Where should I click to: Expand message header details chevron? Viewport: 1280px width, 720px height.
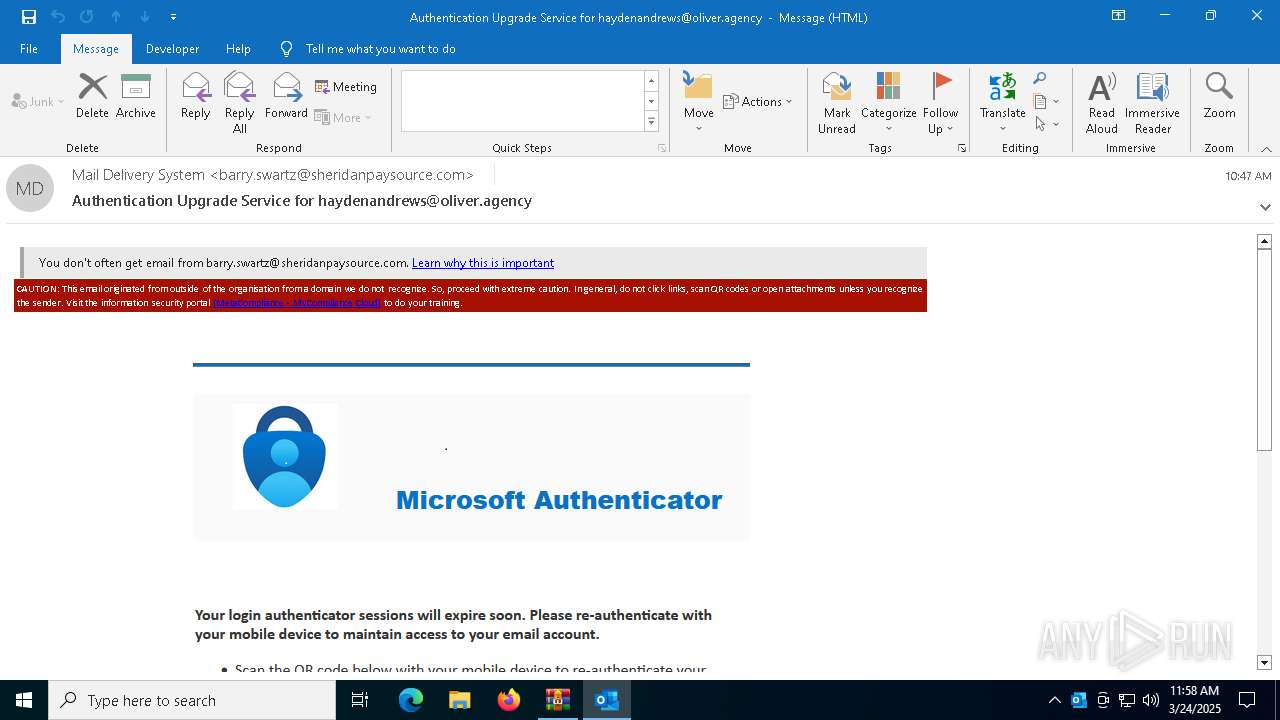pos(1265,207)
